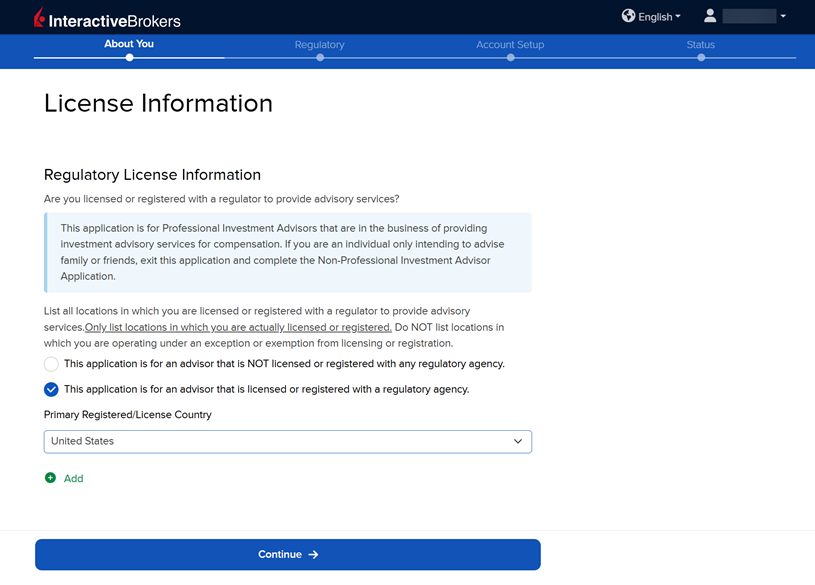The image size is (815, 585).
Task: Click the green plus Add icon
Action: pos(51,478)
